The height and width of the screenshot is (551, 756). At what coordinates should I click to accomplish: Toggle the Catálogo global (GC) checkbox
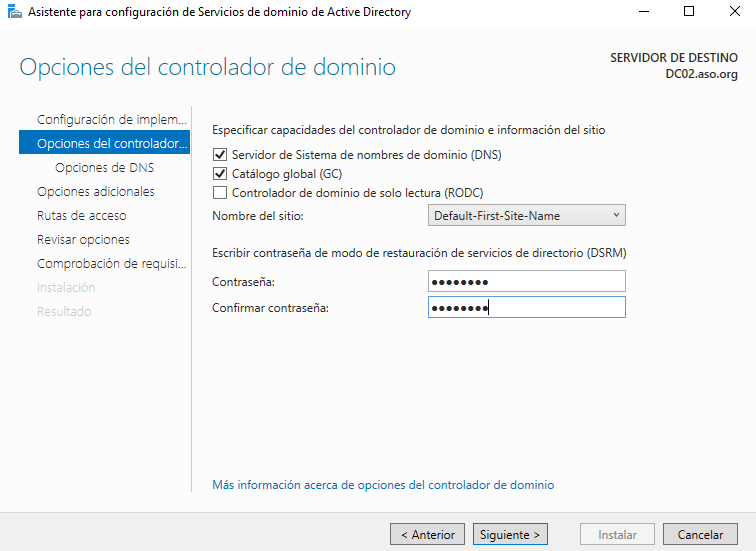220,174
